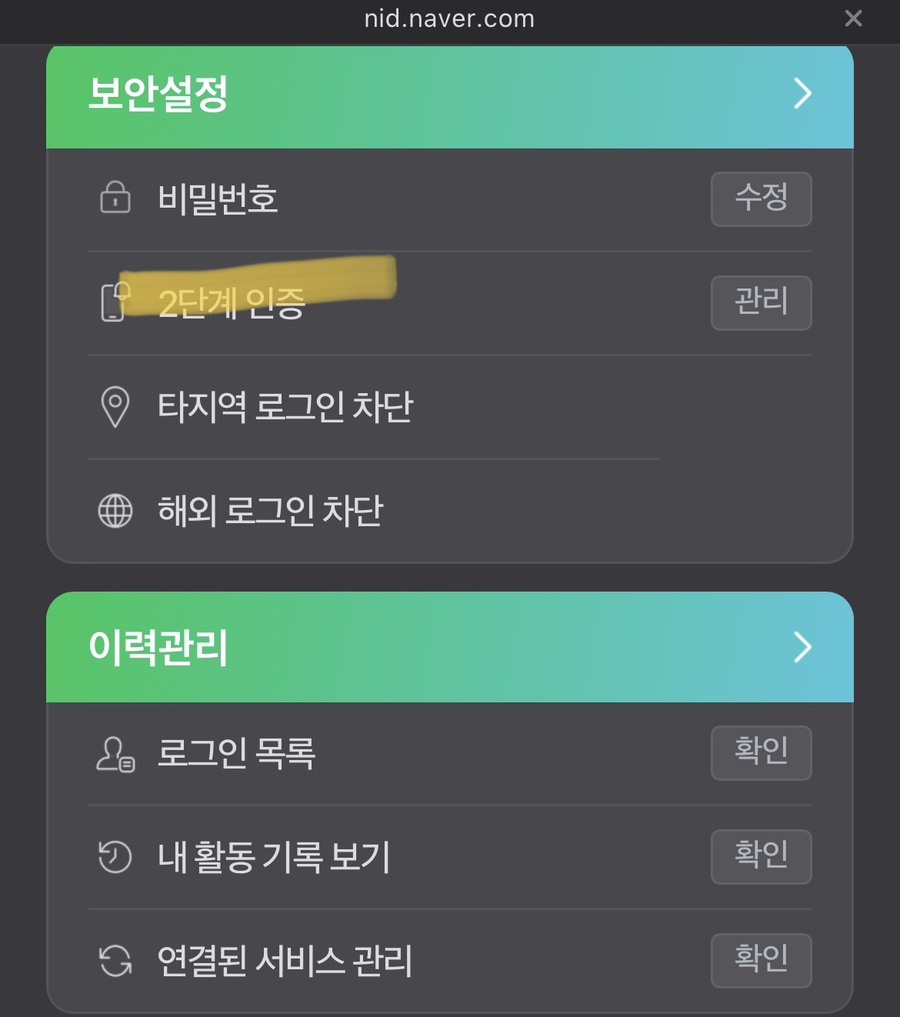Expand 이력관리 using its chevron arrow

pos(803,647)
